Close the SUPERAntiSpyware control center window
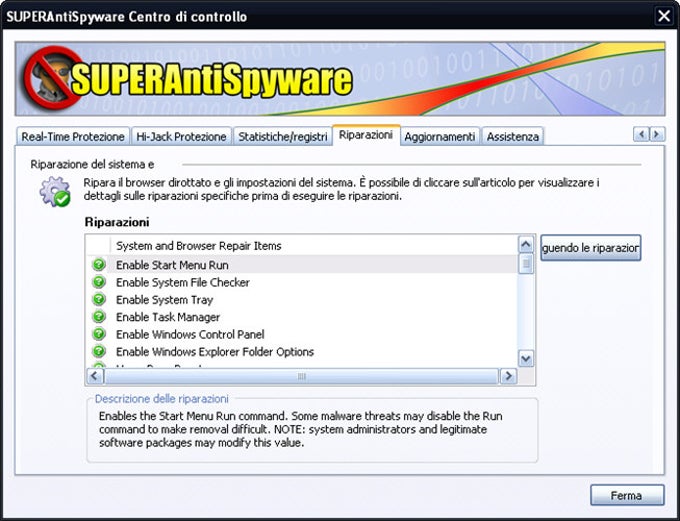The width and height of the screenshot is (680, 521). 664,16
